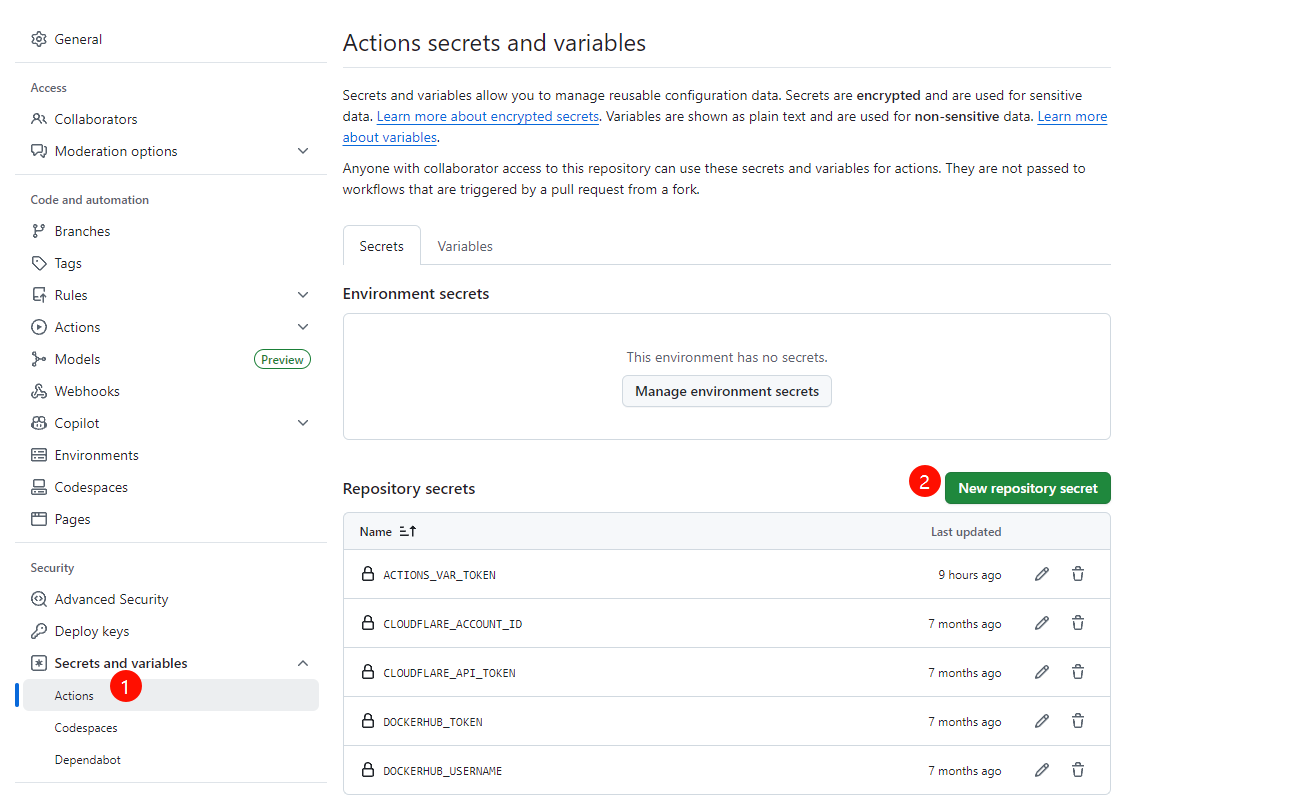Click Manage environment secrets
The width and height of the screenshot is (1312, 799).
(726, 391)
